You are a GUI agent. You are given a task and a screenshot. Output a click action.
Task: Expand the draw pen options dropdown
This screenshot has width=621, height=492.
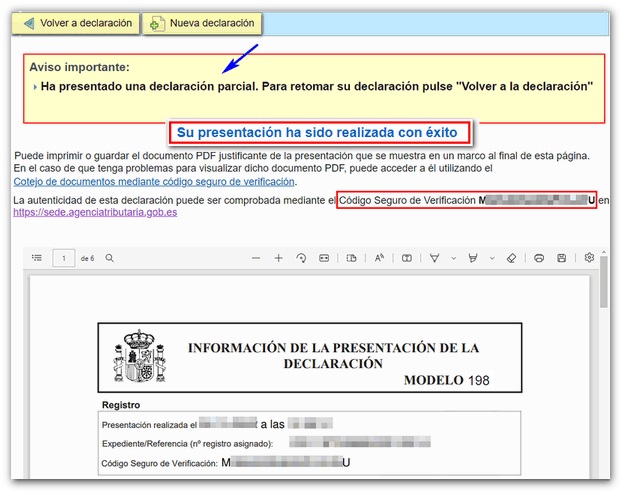point(454,258)
